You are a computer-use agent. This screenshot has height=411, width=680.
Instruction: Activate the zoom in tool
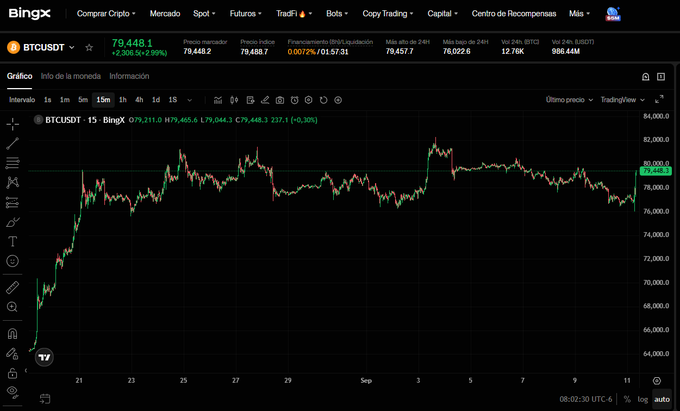(x=13, y=307)
